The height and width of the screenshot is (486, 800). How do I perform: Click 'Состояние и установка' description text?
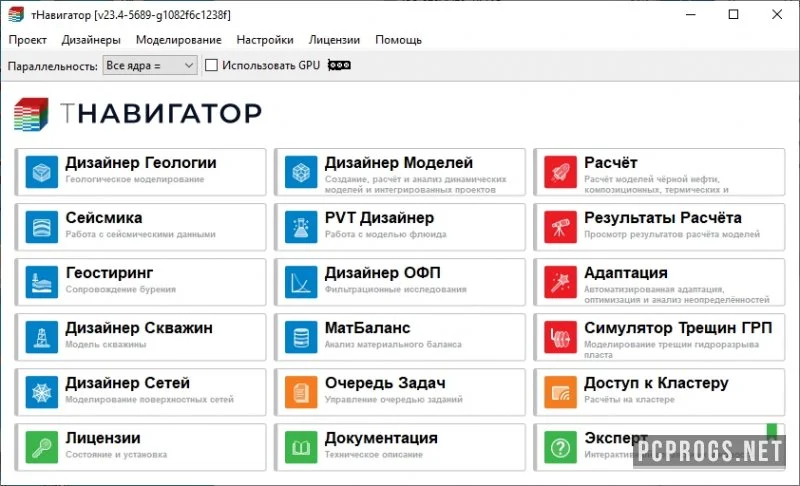[x=116, y=455]
